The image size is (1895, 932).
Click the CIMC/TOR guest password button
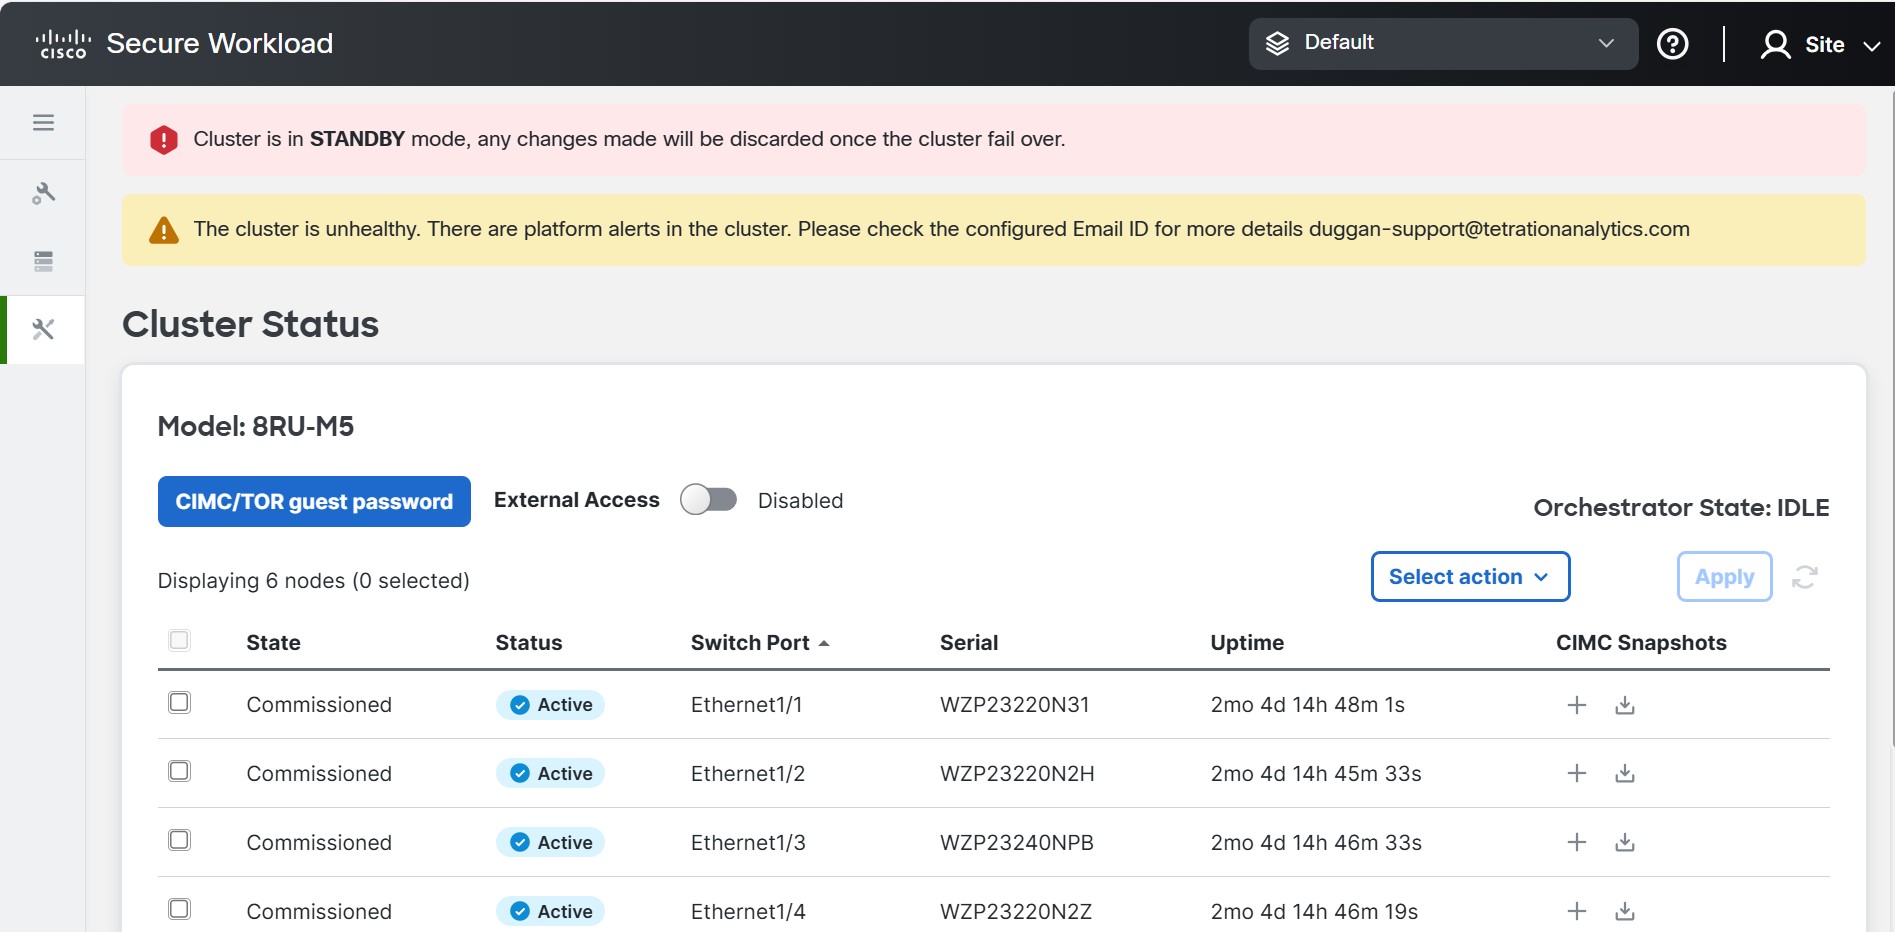point(314,502)
